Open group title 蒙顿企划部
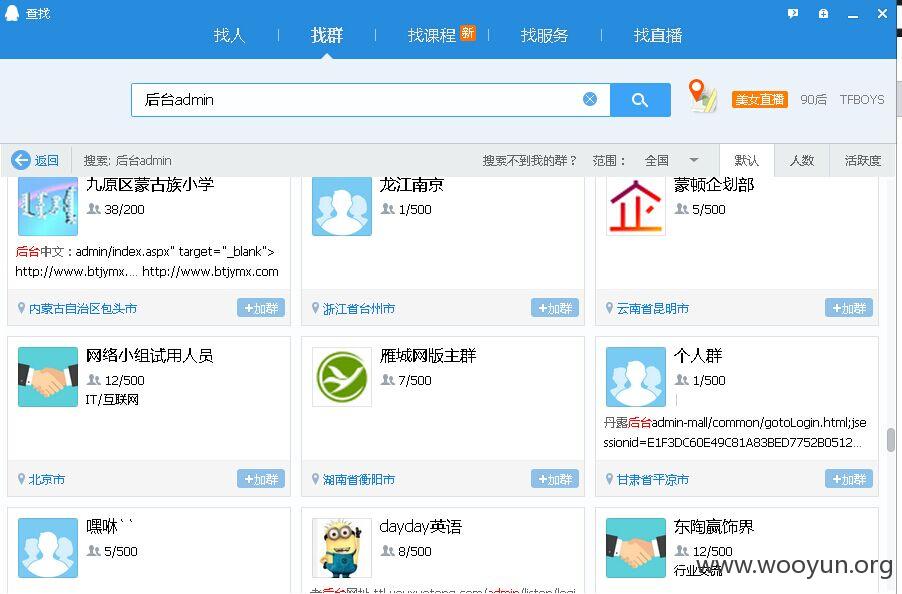This screenshot has width=902, height=594. pyautogui.click(x=713, y=185)
